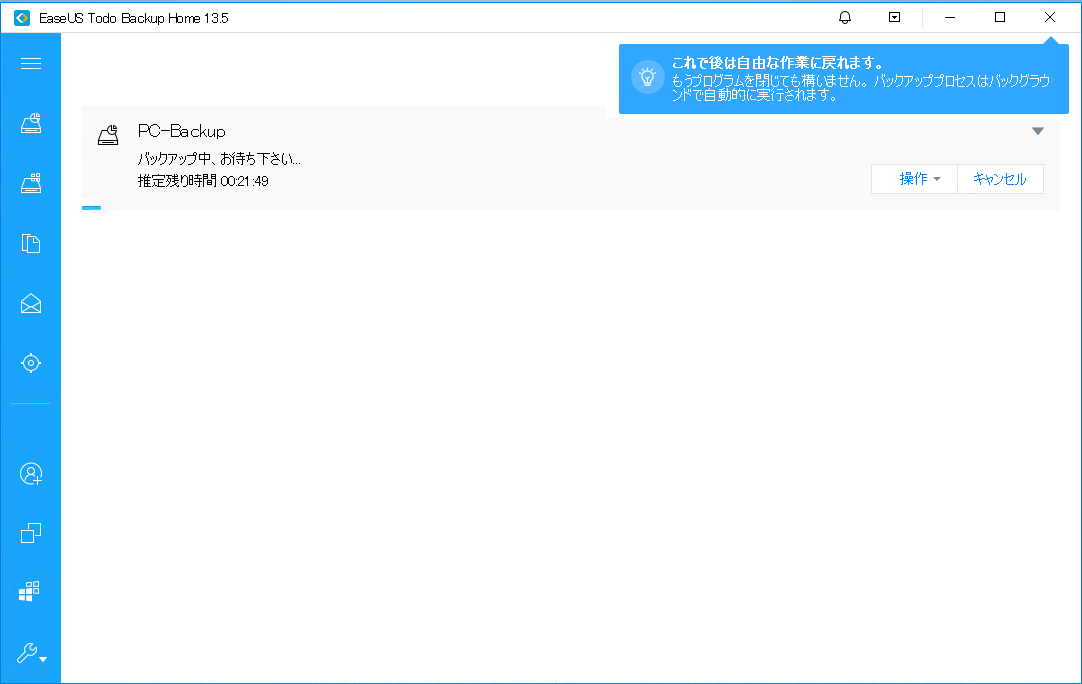
Task: Open the account icon in the sidebar
Action: [31, 473]
